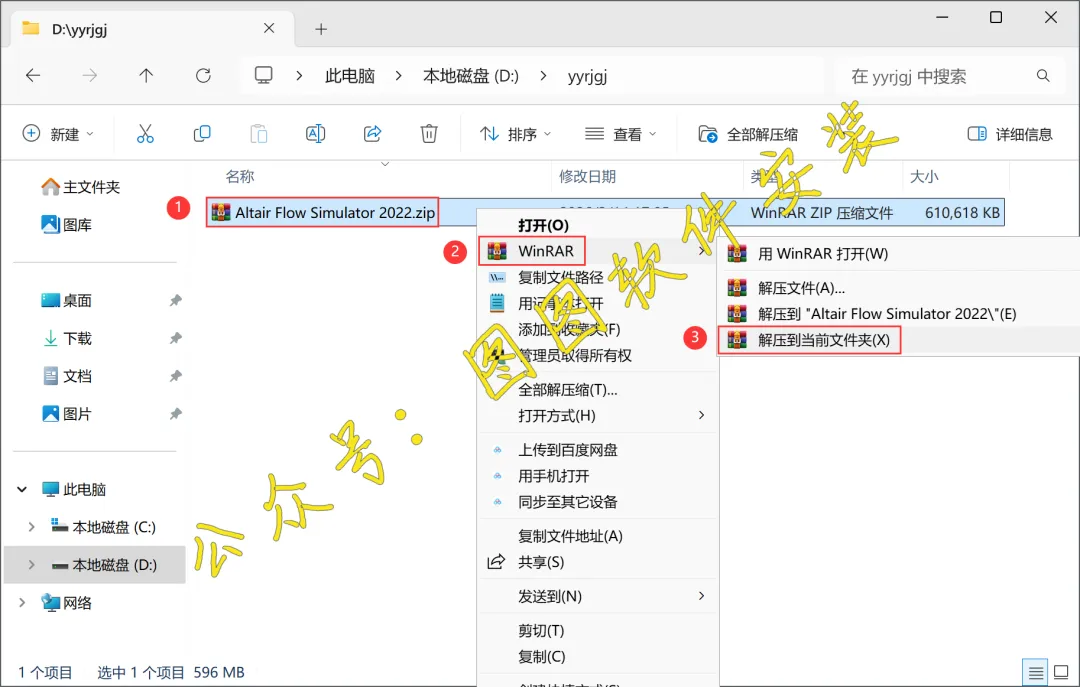Click 全部解压缩 in toolbar
The width and height of the screenshot is (1080, 687).
747,134
